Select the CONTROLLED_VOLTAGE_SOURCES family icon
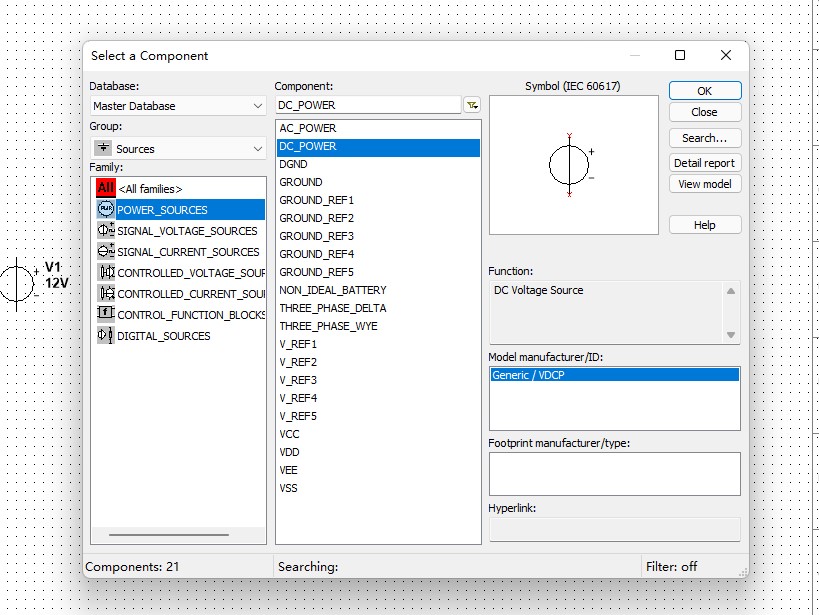819x615 pixels. point(106,272)
